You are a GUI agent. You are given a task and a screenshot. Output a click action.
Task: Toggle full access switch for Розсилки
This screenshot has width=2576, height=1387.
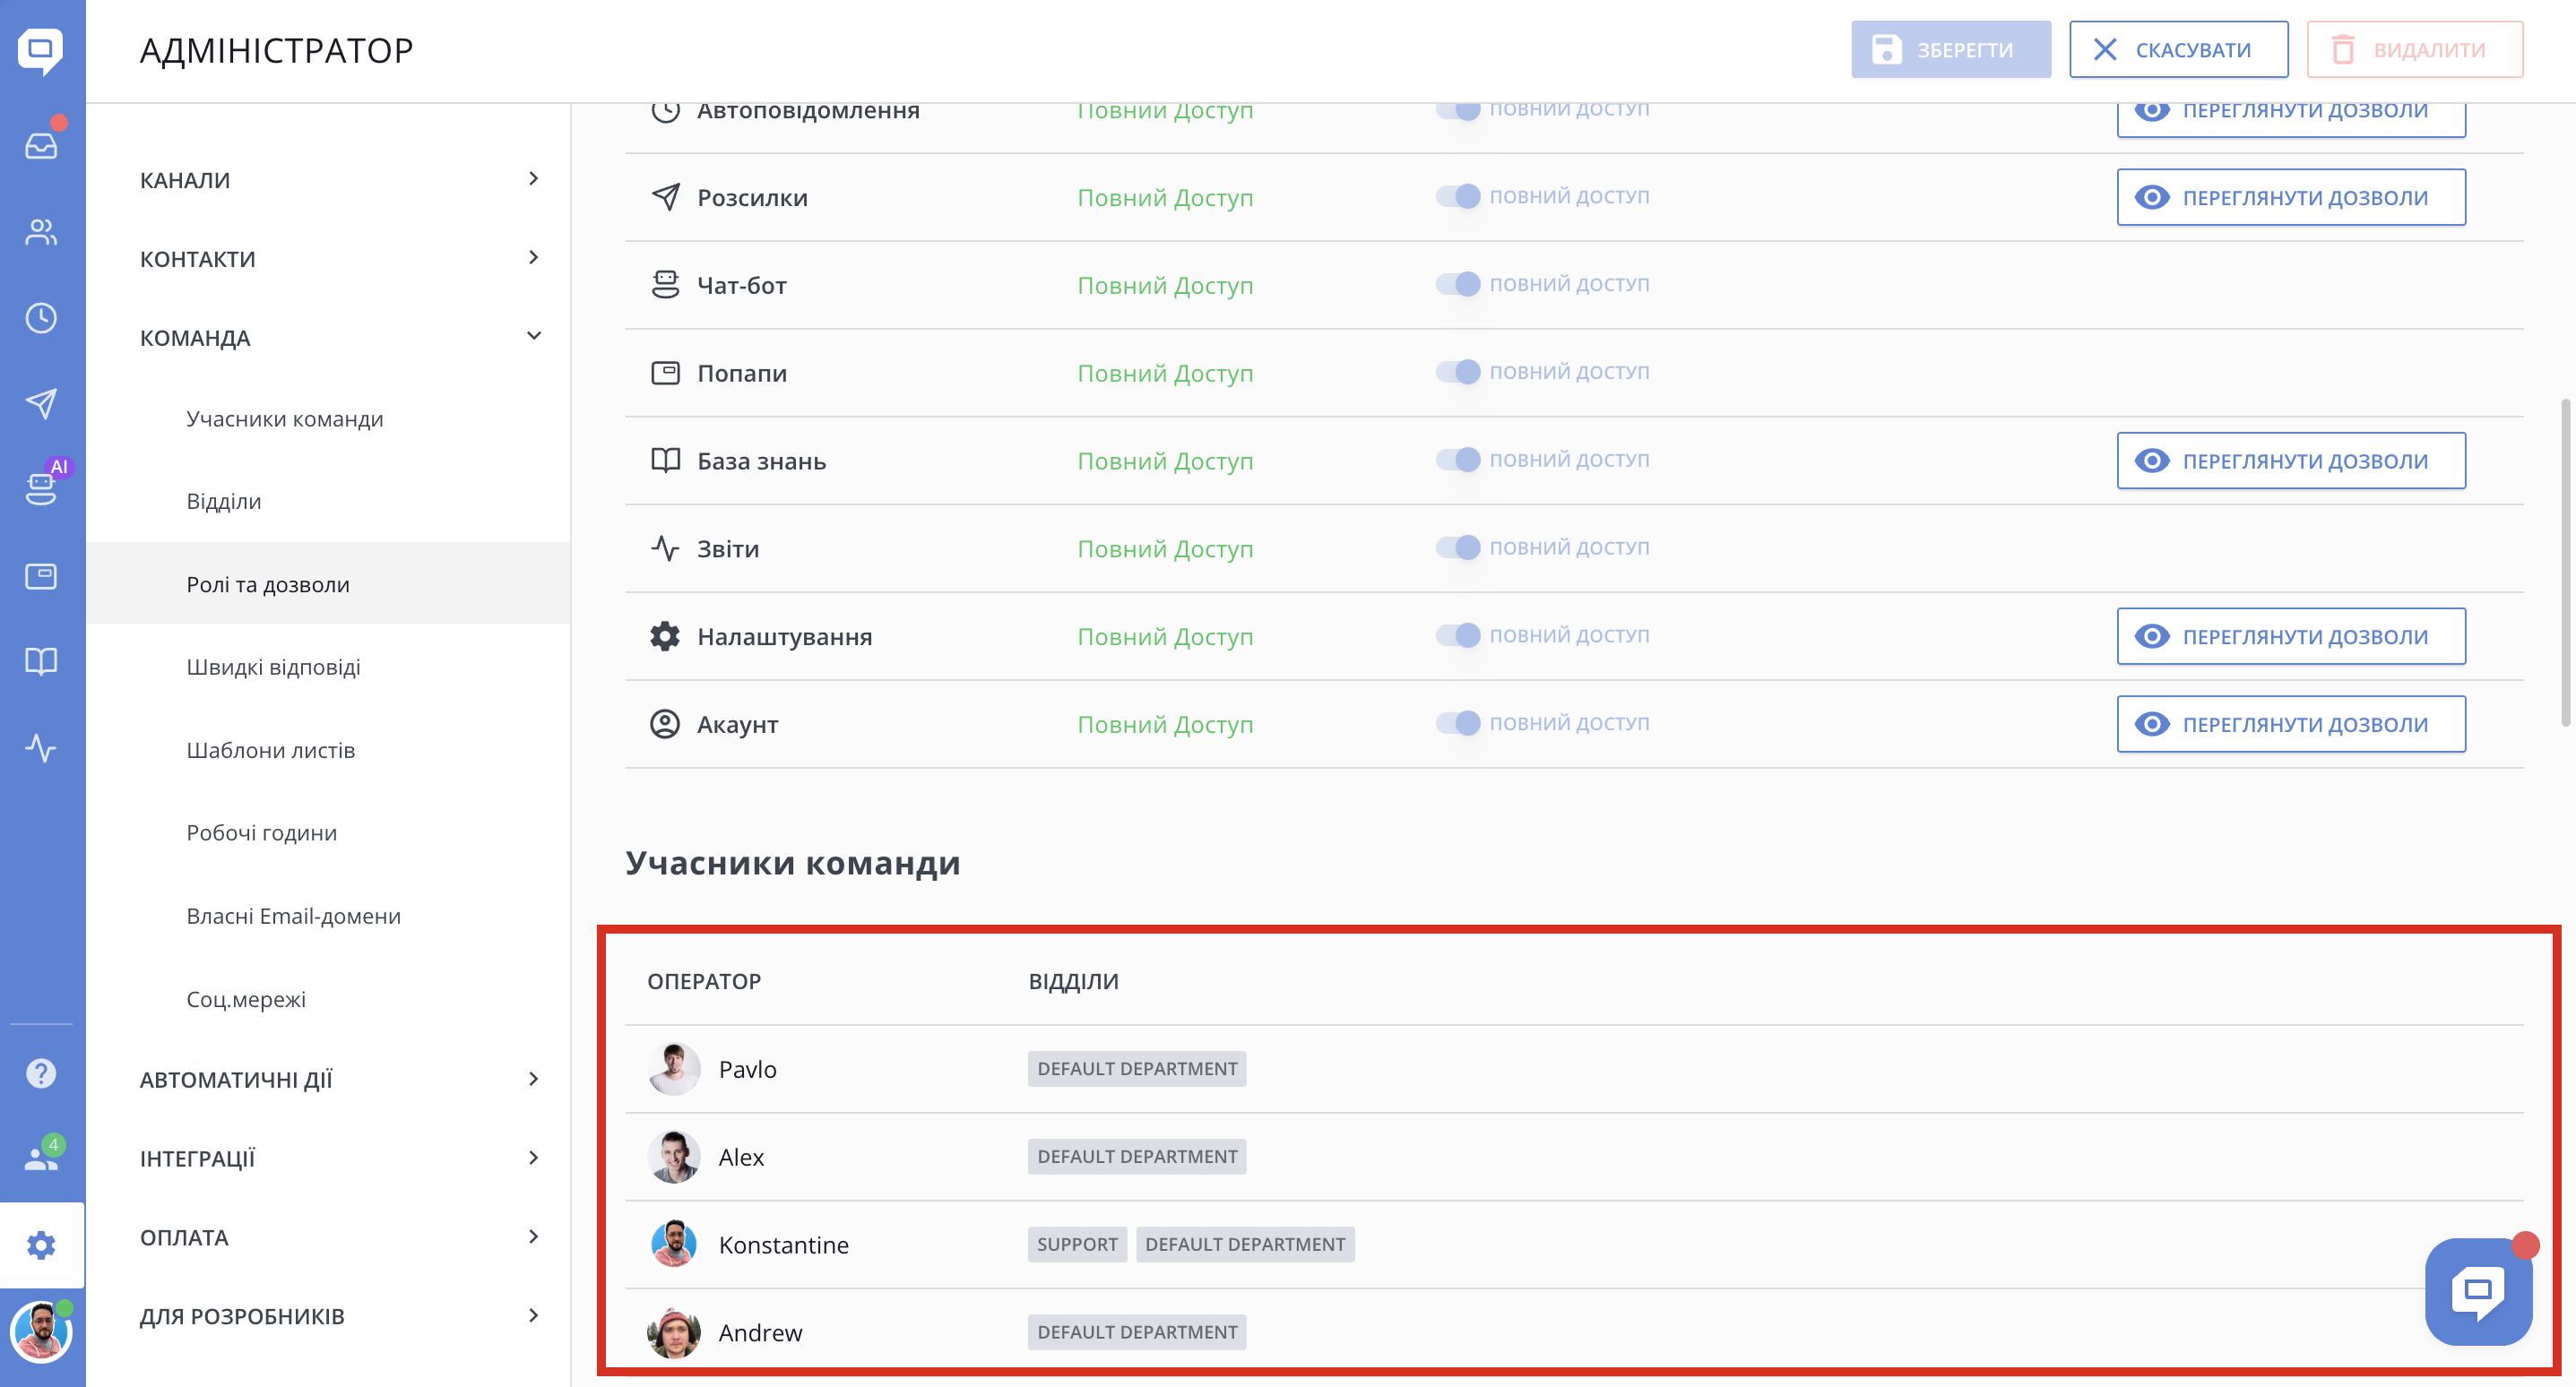[1458, 196]
